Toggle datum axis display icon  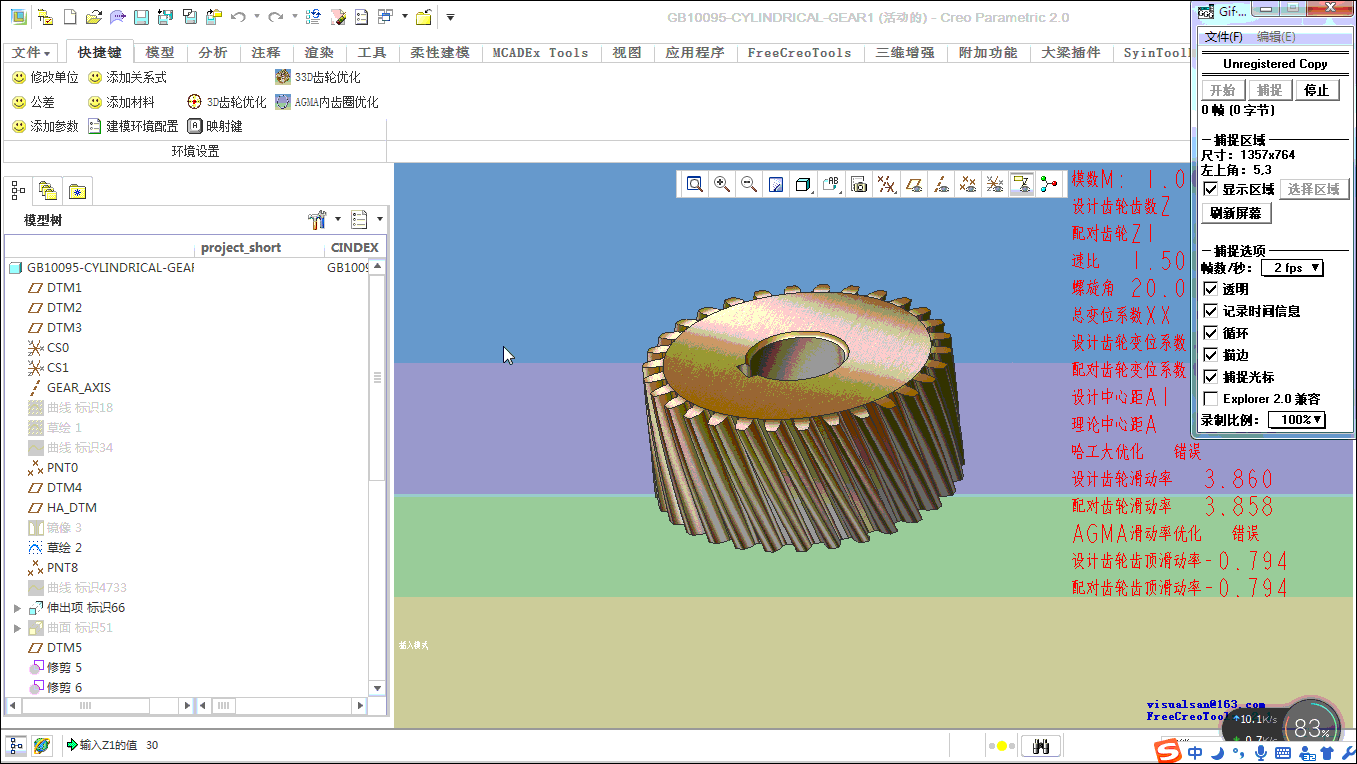coord(940,184)
